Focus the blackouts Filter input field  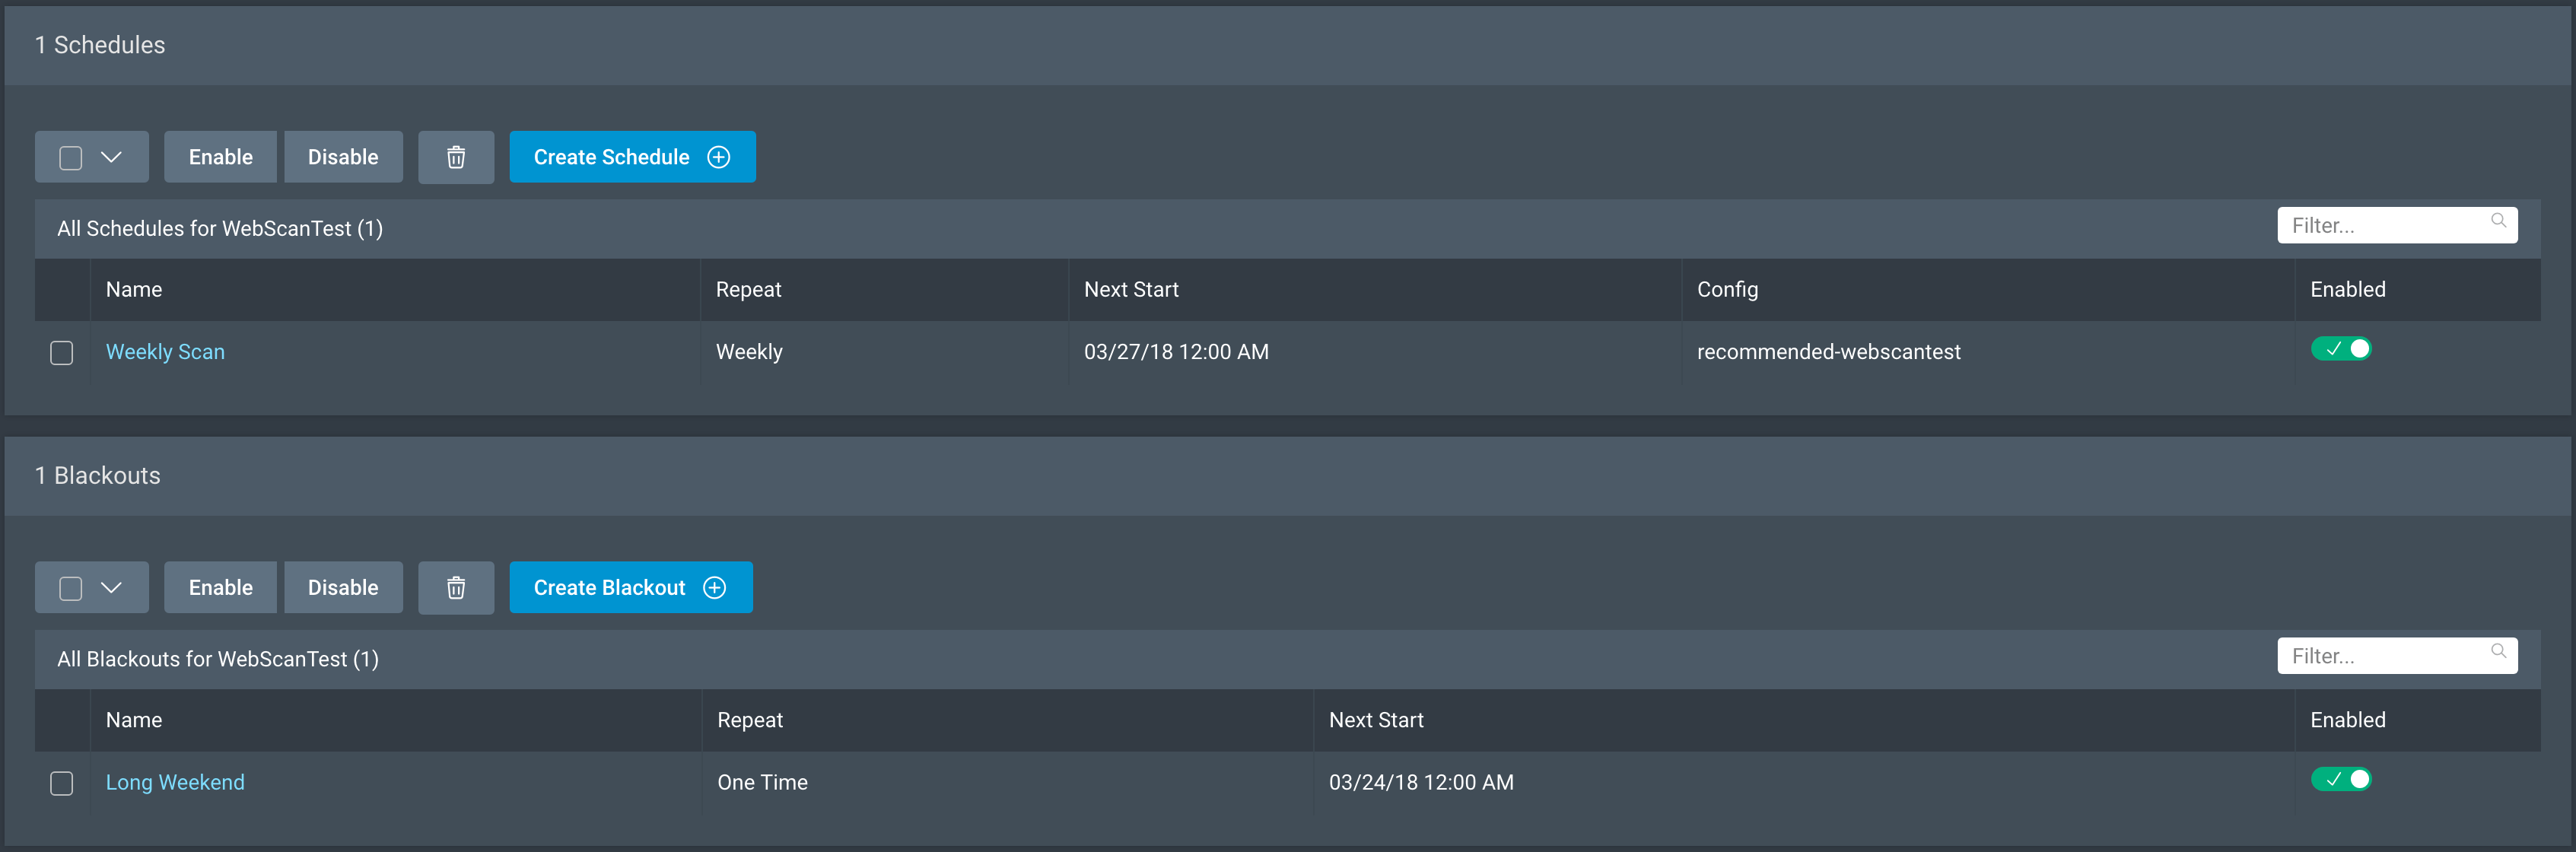2380,657
